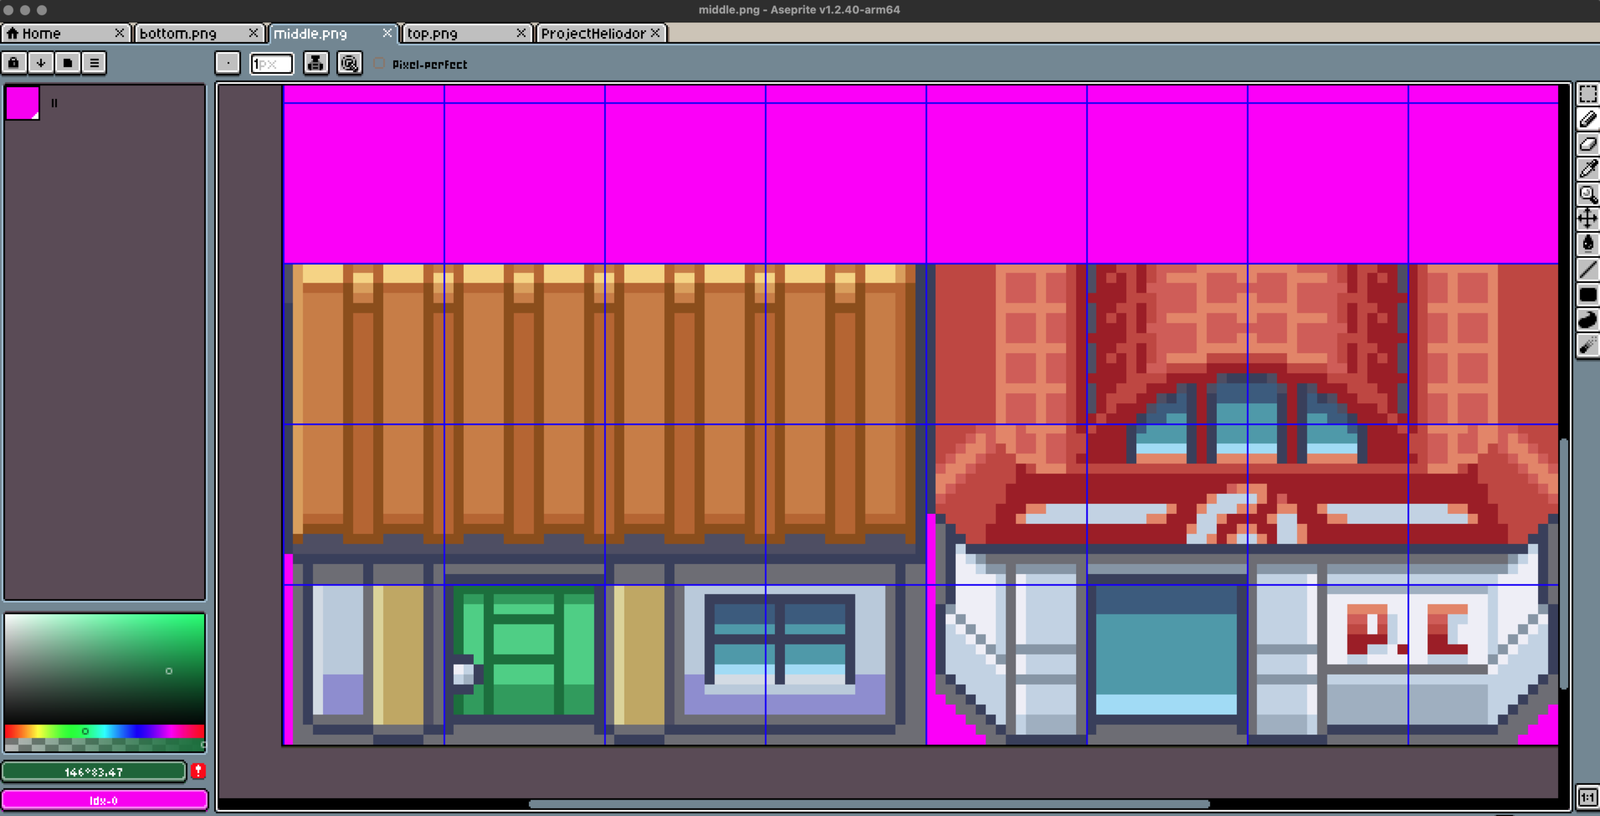Viewport: 1600px width, 816px height.
Task: Close the ProjectHeliodor tab
Action: [x=655, y=33]
